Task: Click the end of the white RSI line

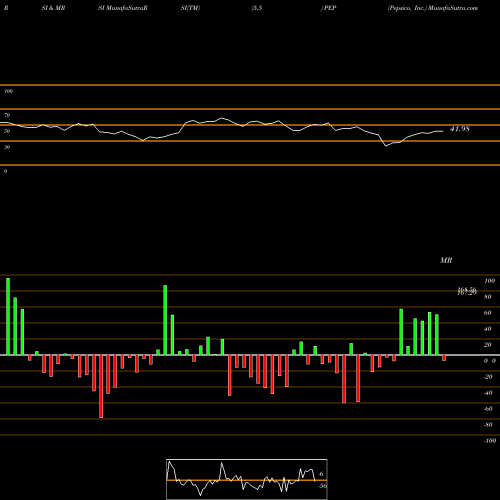Action: pyautogui.click(x=443, y=131)
